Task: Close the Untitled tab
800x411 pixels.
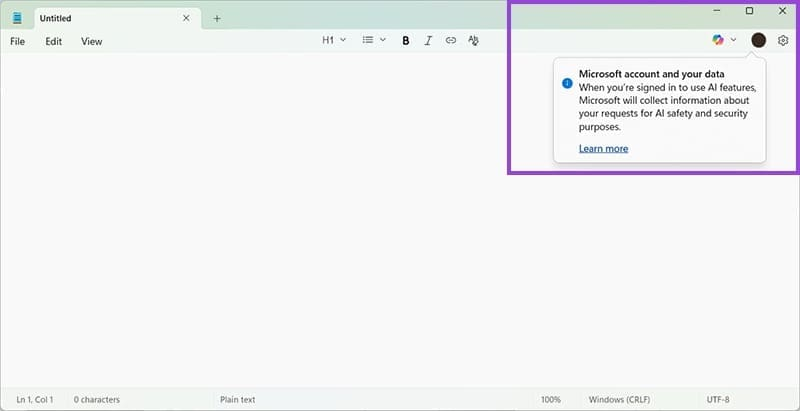Action: (x=186, y=18)
